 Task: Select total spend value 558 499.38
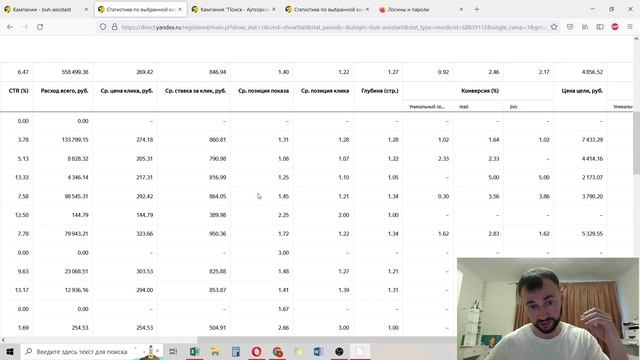(75, 72)
